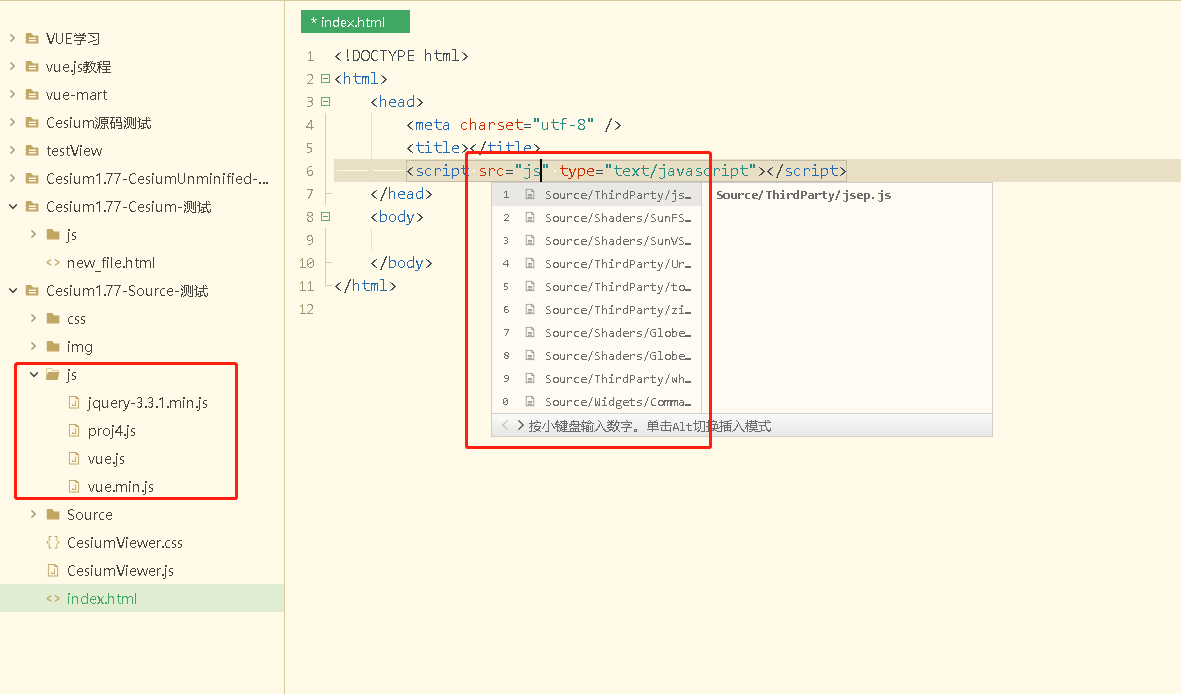Screen dimensions: 1181x694
Task: Open vue.min.js file
Action: point(121,487)
